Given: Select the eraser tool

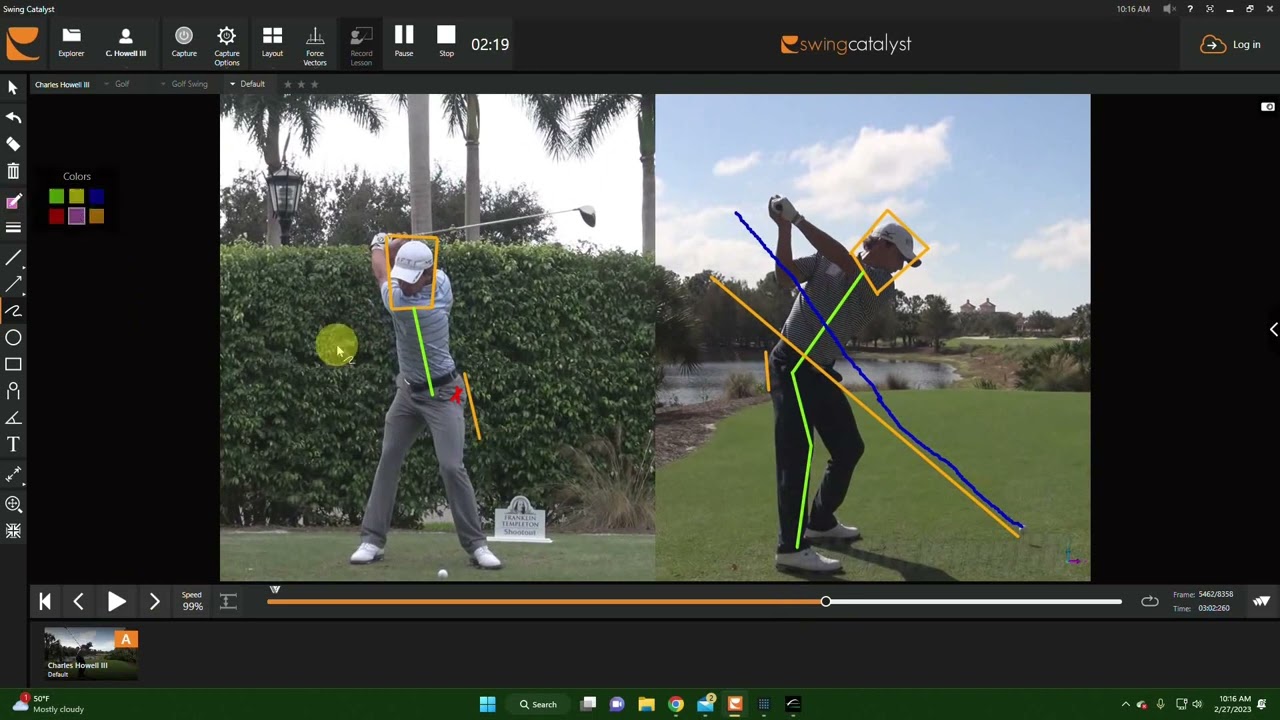Looking at the screenshot, I should tap(13, 144).
